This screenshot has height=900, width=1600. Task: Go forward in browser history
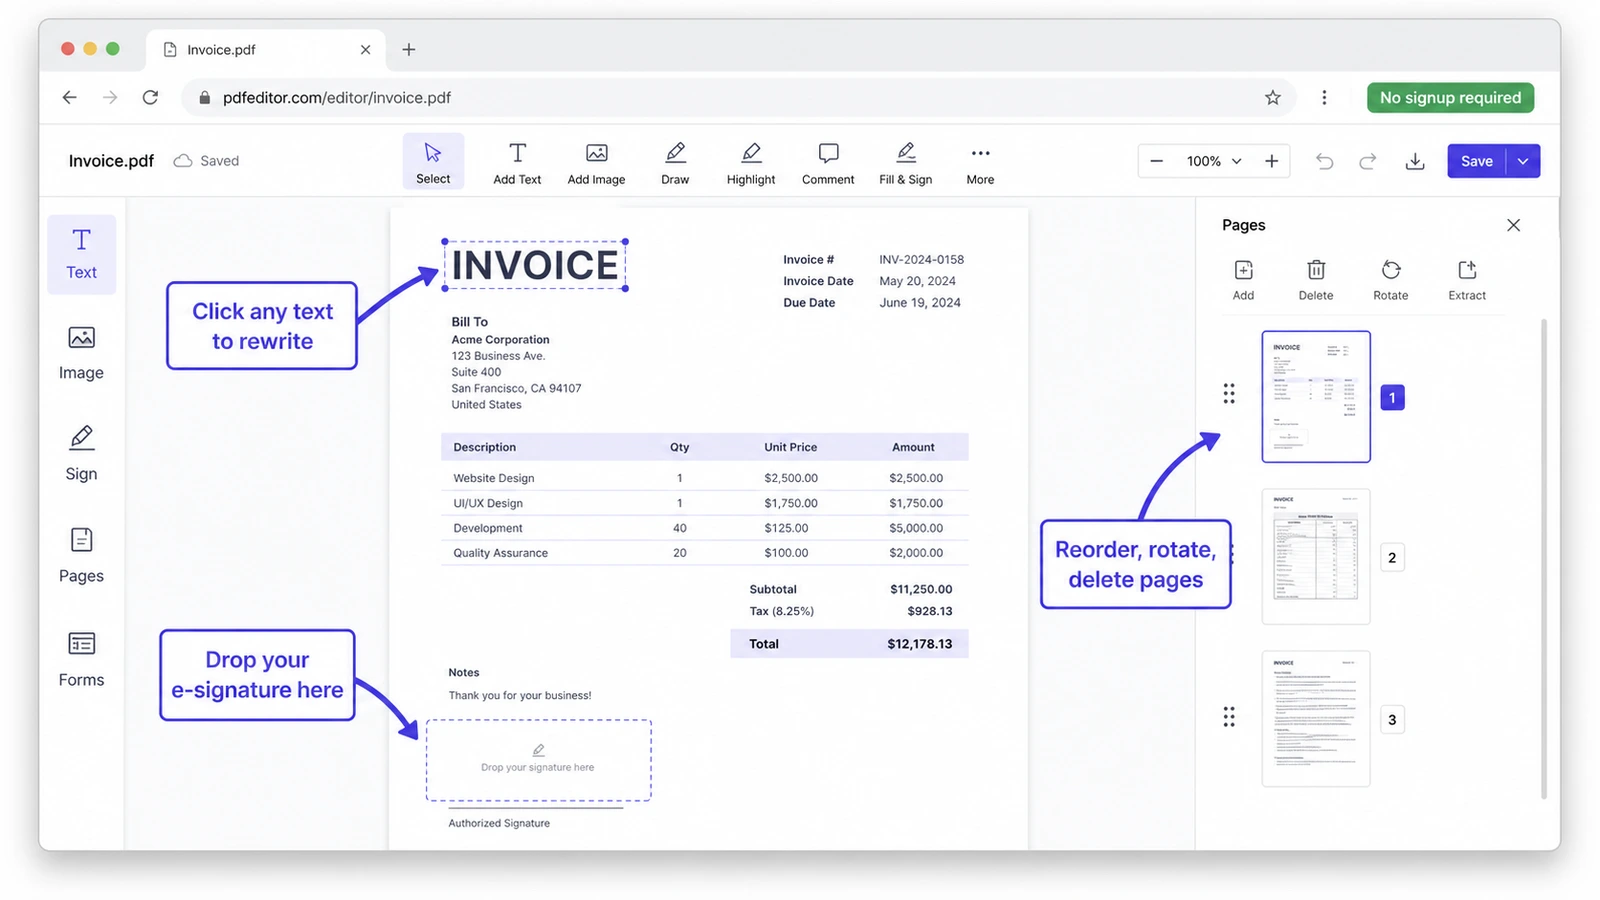point(110,98)
